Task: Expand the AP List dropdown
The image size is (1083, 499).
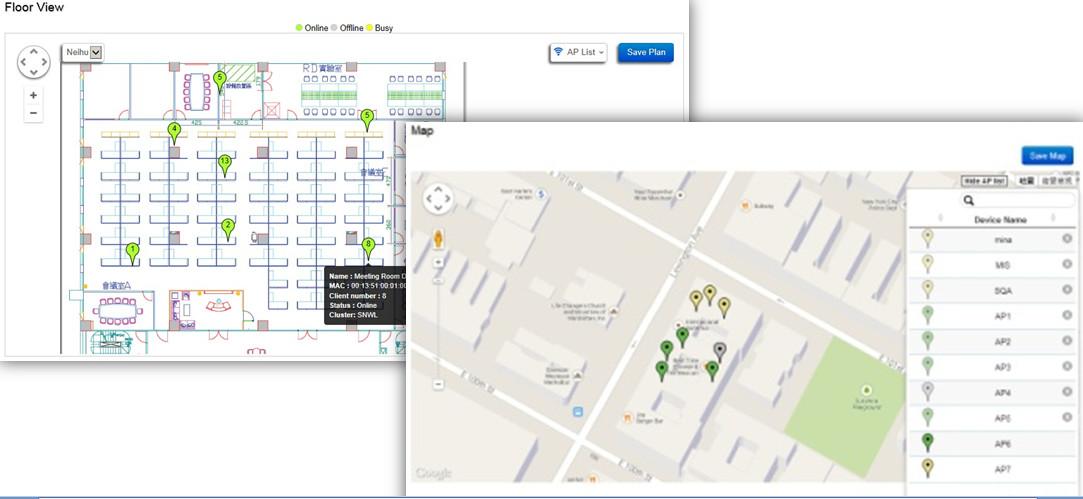Action: pos(578,53)
